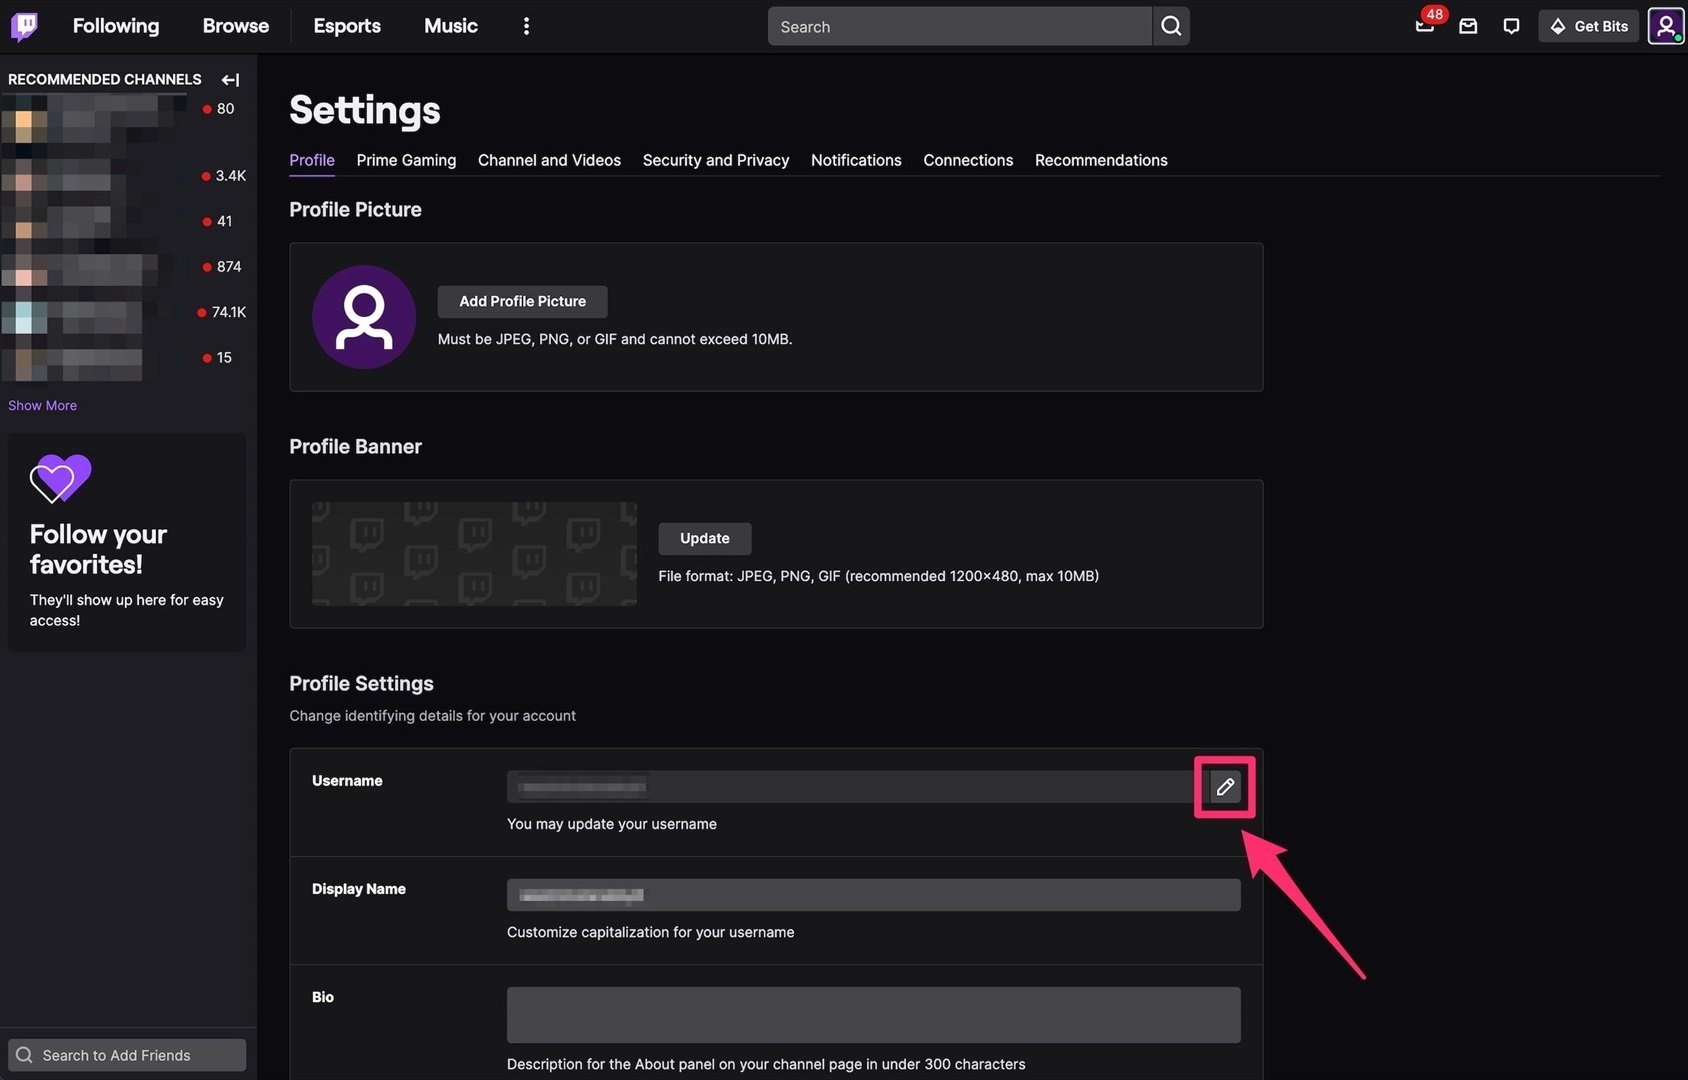This screenshot has height=1080, width=1688.
Task: Click the Twitch logo home icon
Action: [x=24, y=26]
